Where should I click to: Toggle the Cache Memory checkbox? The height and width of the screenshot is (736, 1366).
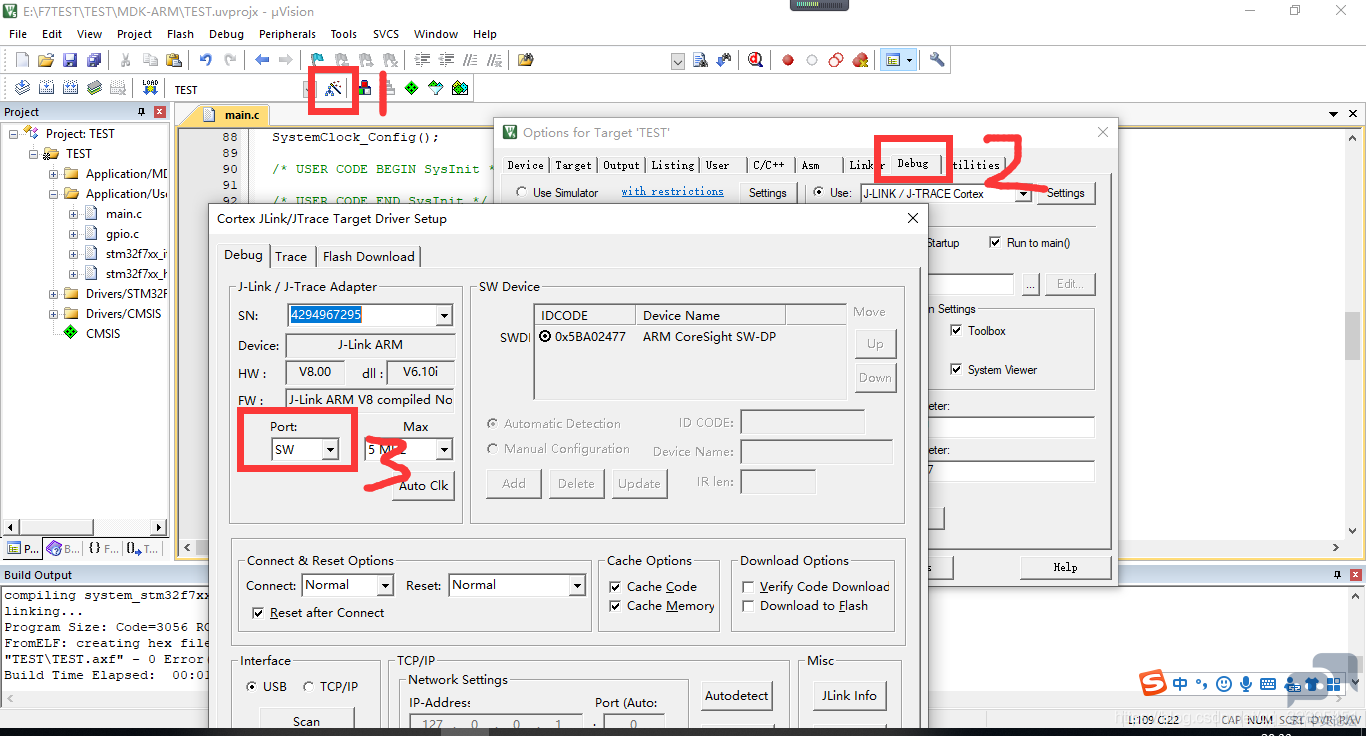(615, 606)
